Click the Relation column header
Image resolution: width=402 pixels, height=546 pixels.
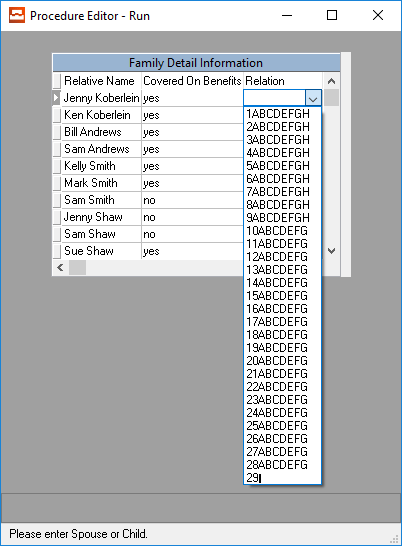[x=283, y=81]
